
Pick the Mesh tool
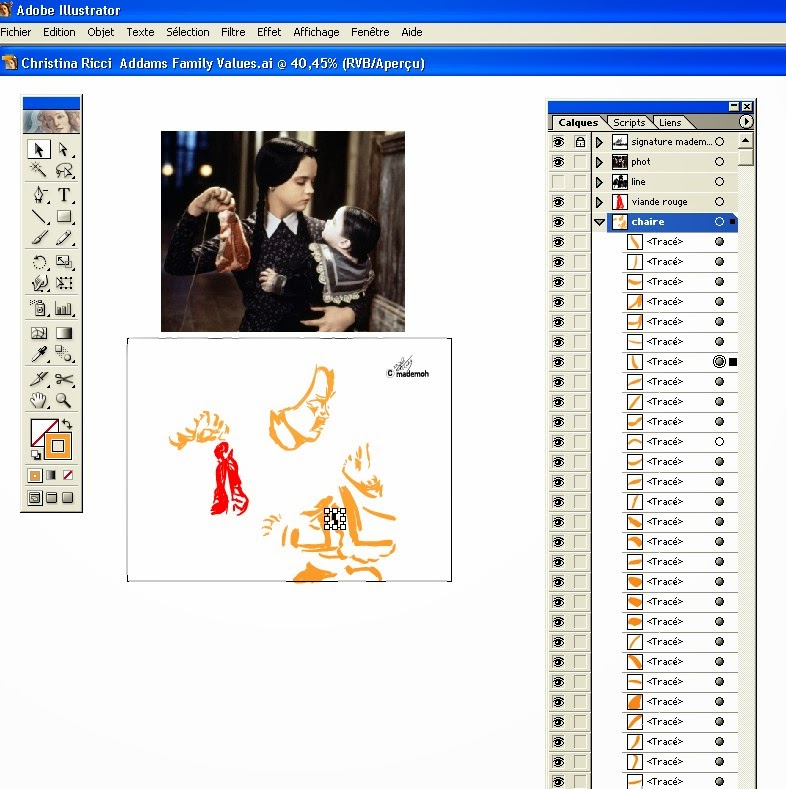pos(39,333)
